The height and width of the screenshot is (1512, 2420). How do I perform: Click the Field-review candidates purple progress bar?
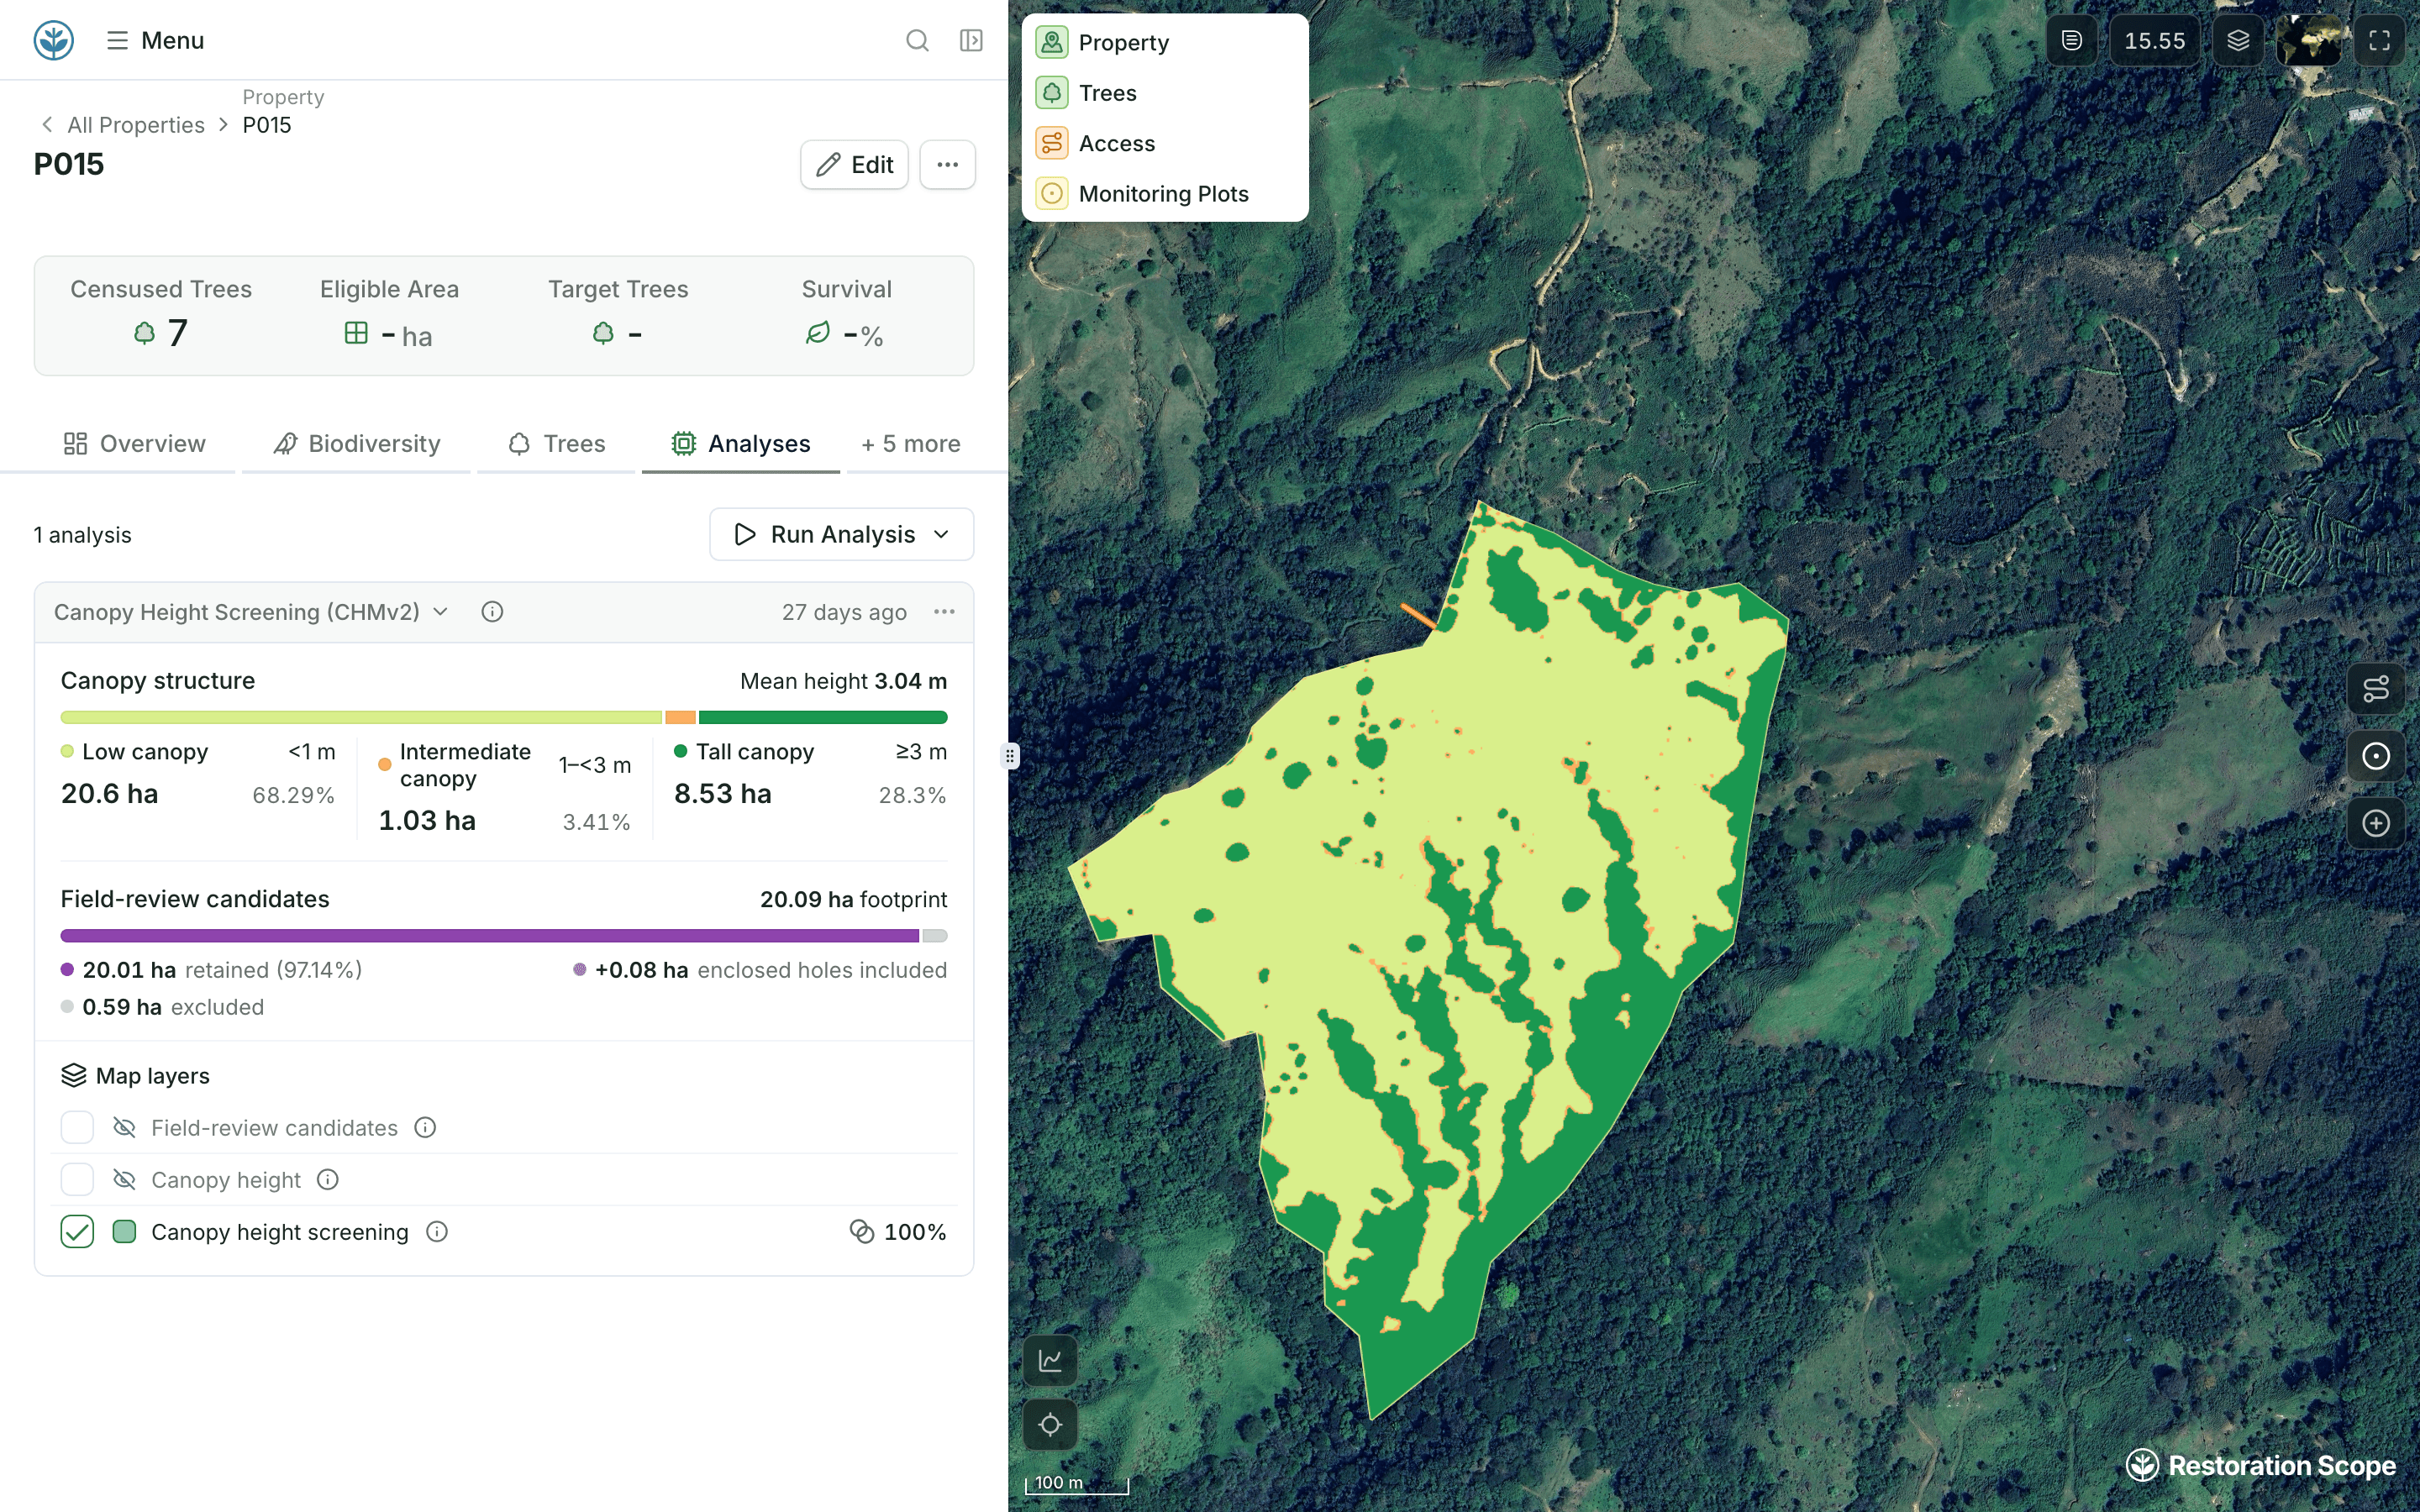pos(489,936)
